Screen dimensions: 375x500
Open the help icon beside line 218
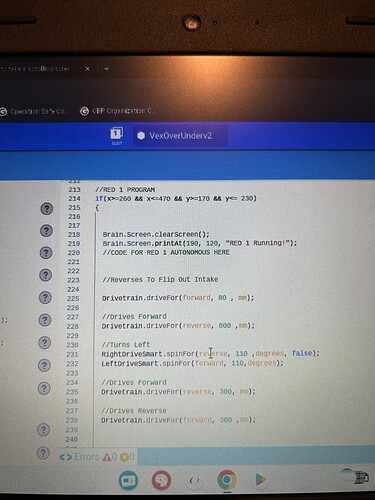pyautogui.click(x=46, y=231)
